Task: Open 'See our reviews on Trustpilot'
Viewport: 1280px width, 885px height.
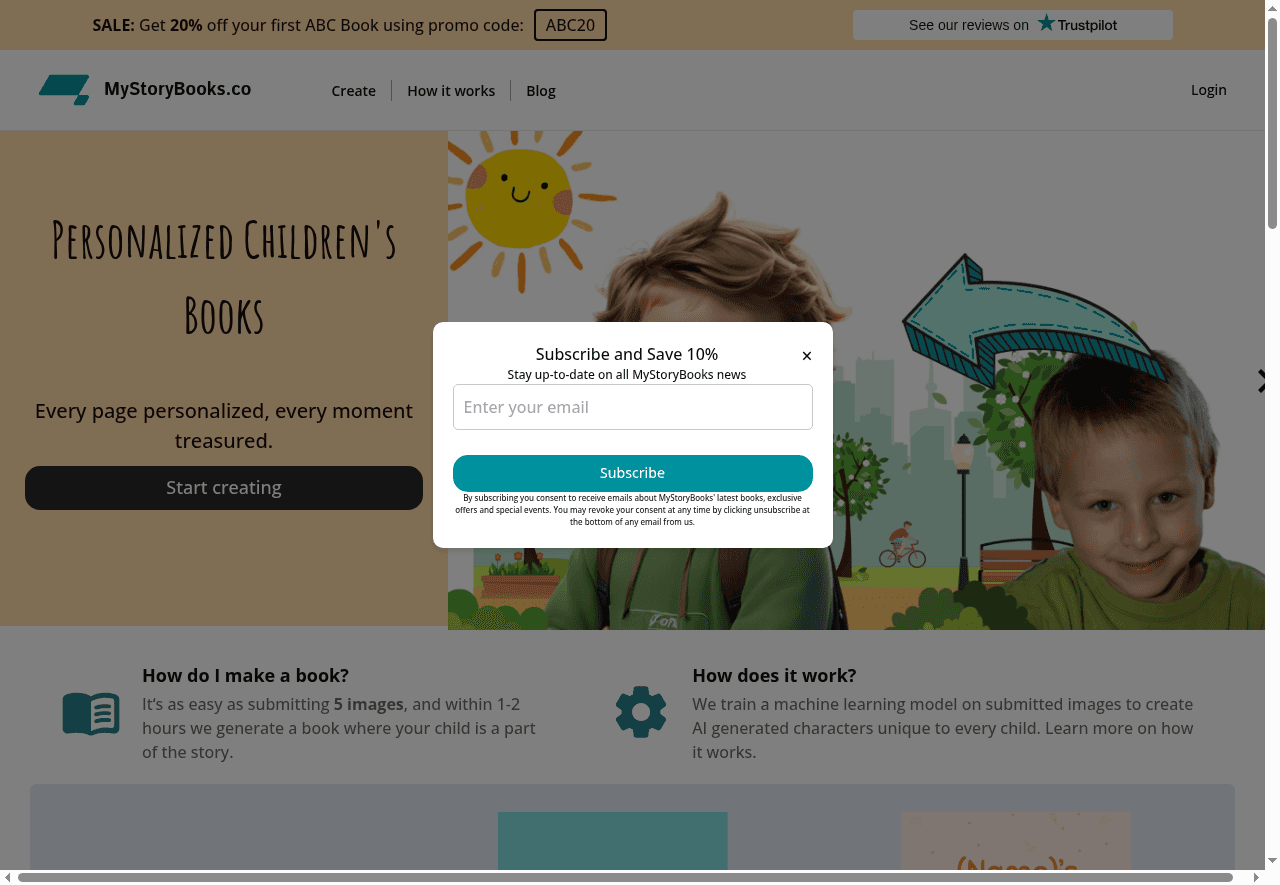Action: (x=1012, y=24)
